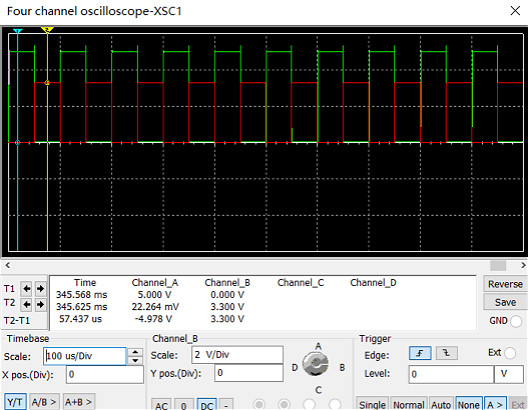Select DC coupling for the channel
The image size is (528, 410).
[206, 405]
